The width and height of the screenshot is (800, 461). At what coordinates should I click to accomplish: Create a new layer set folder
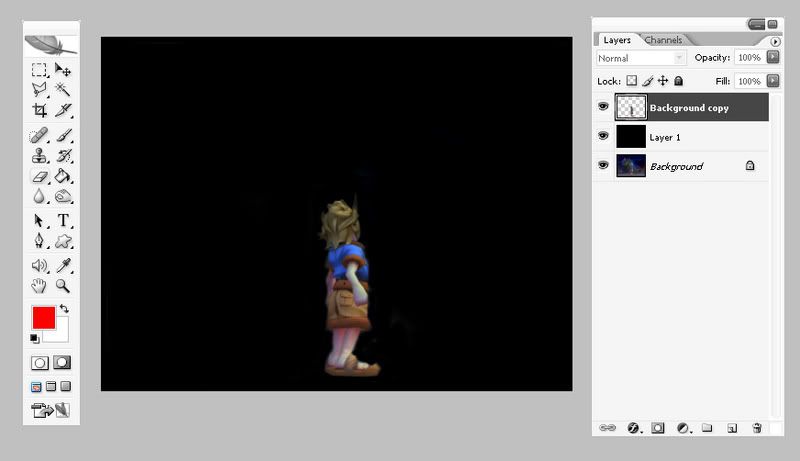707,428
